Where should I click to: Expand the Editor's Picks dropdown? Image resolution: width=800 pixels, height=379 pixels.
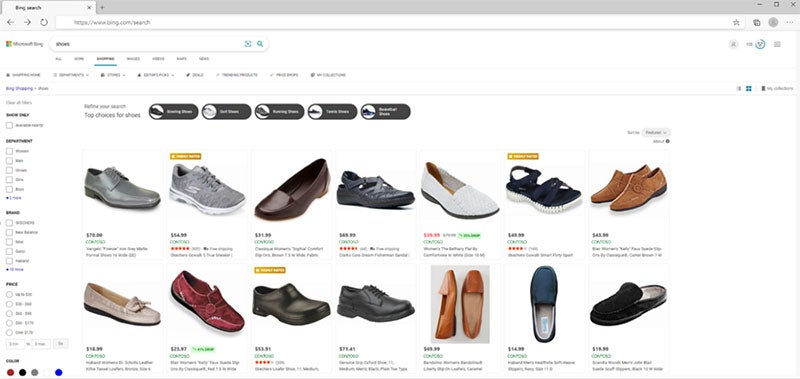pos(156,75)
